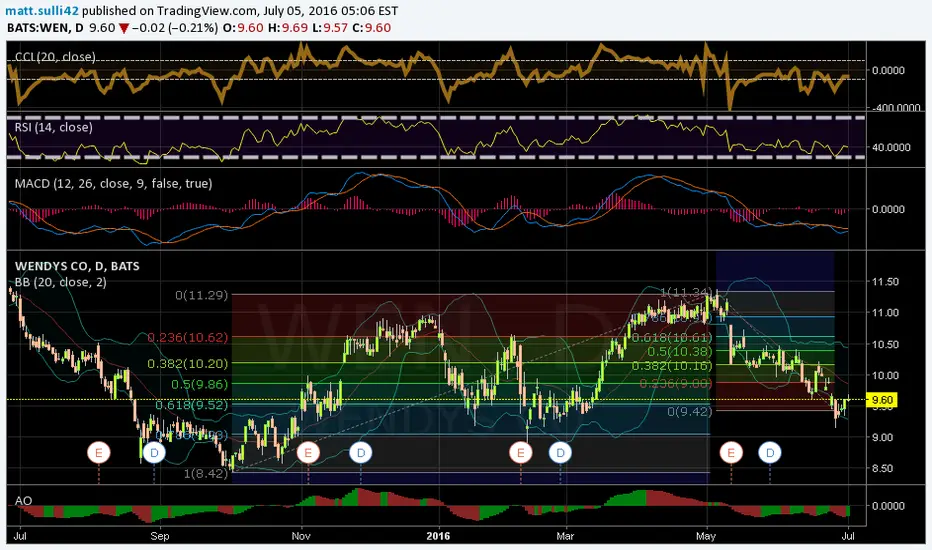Click the dividend D marker near September

point(154,453)
